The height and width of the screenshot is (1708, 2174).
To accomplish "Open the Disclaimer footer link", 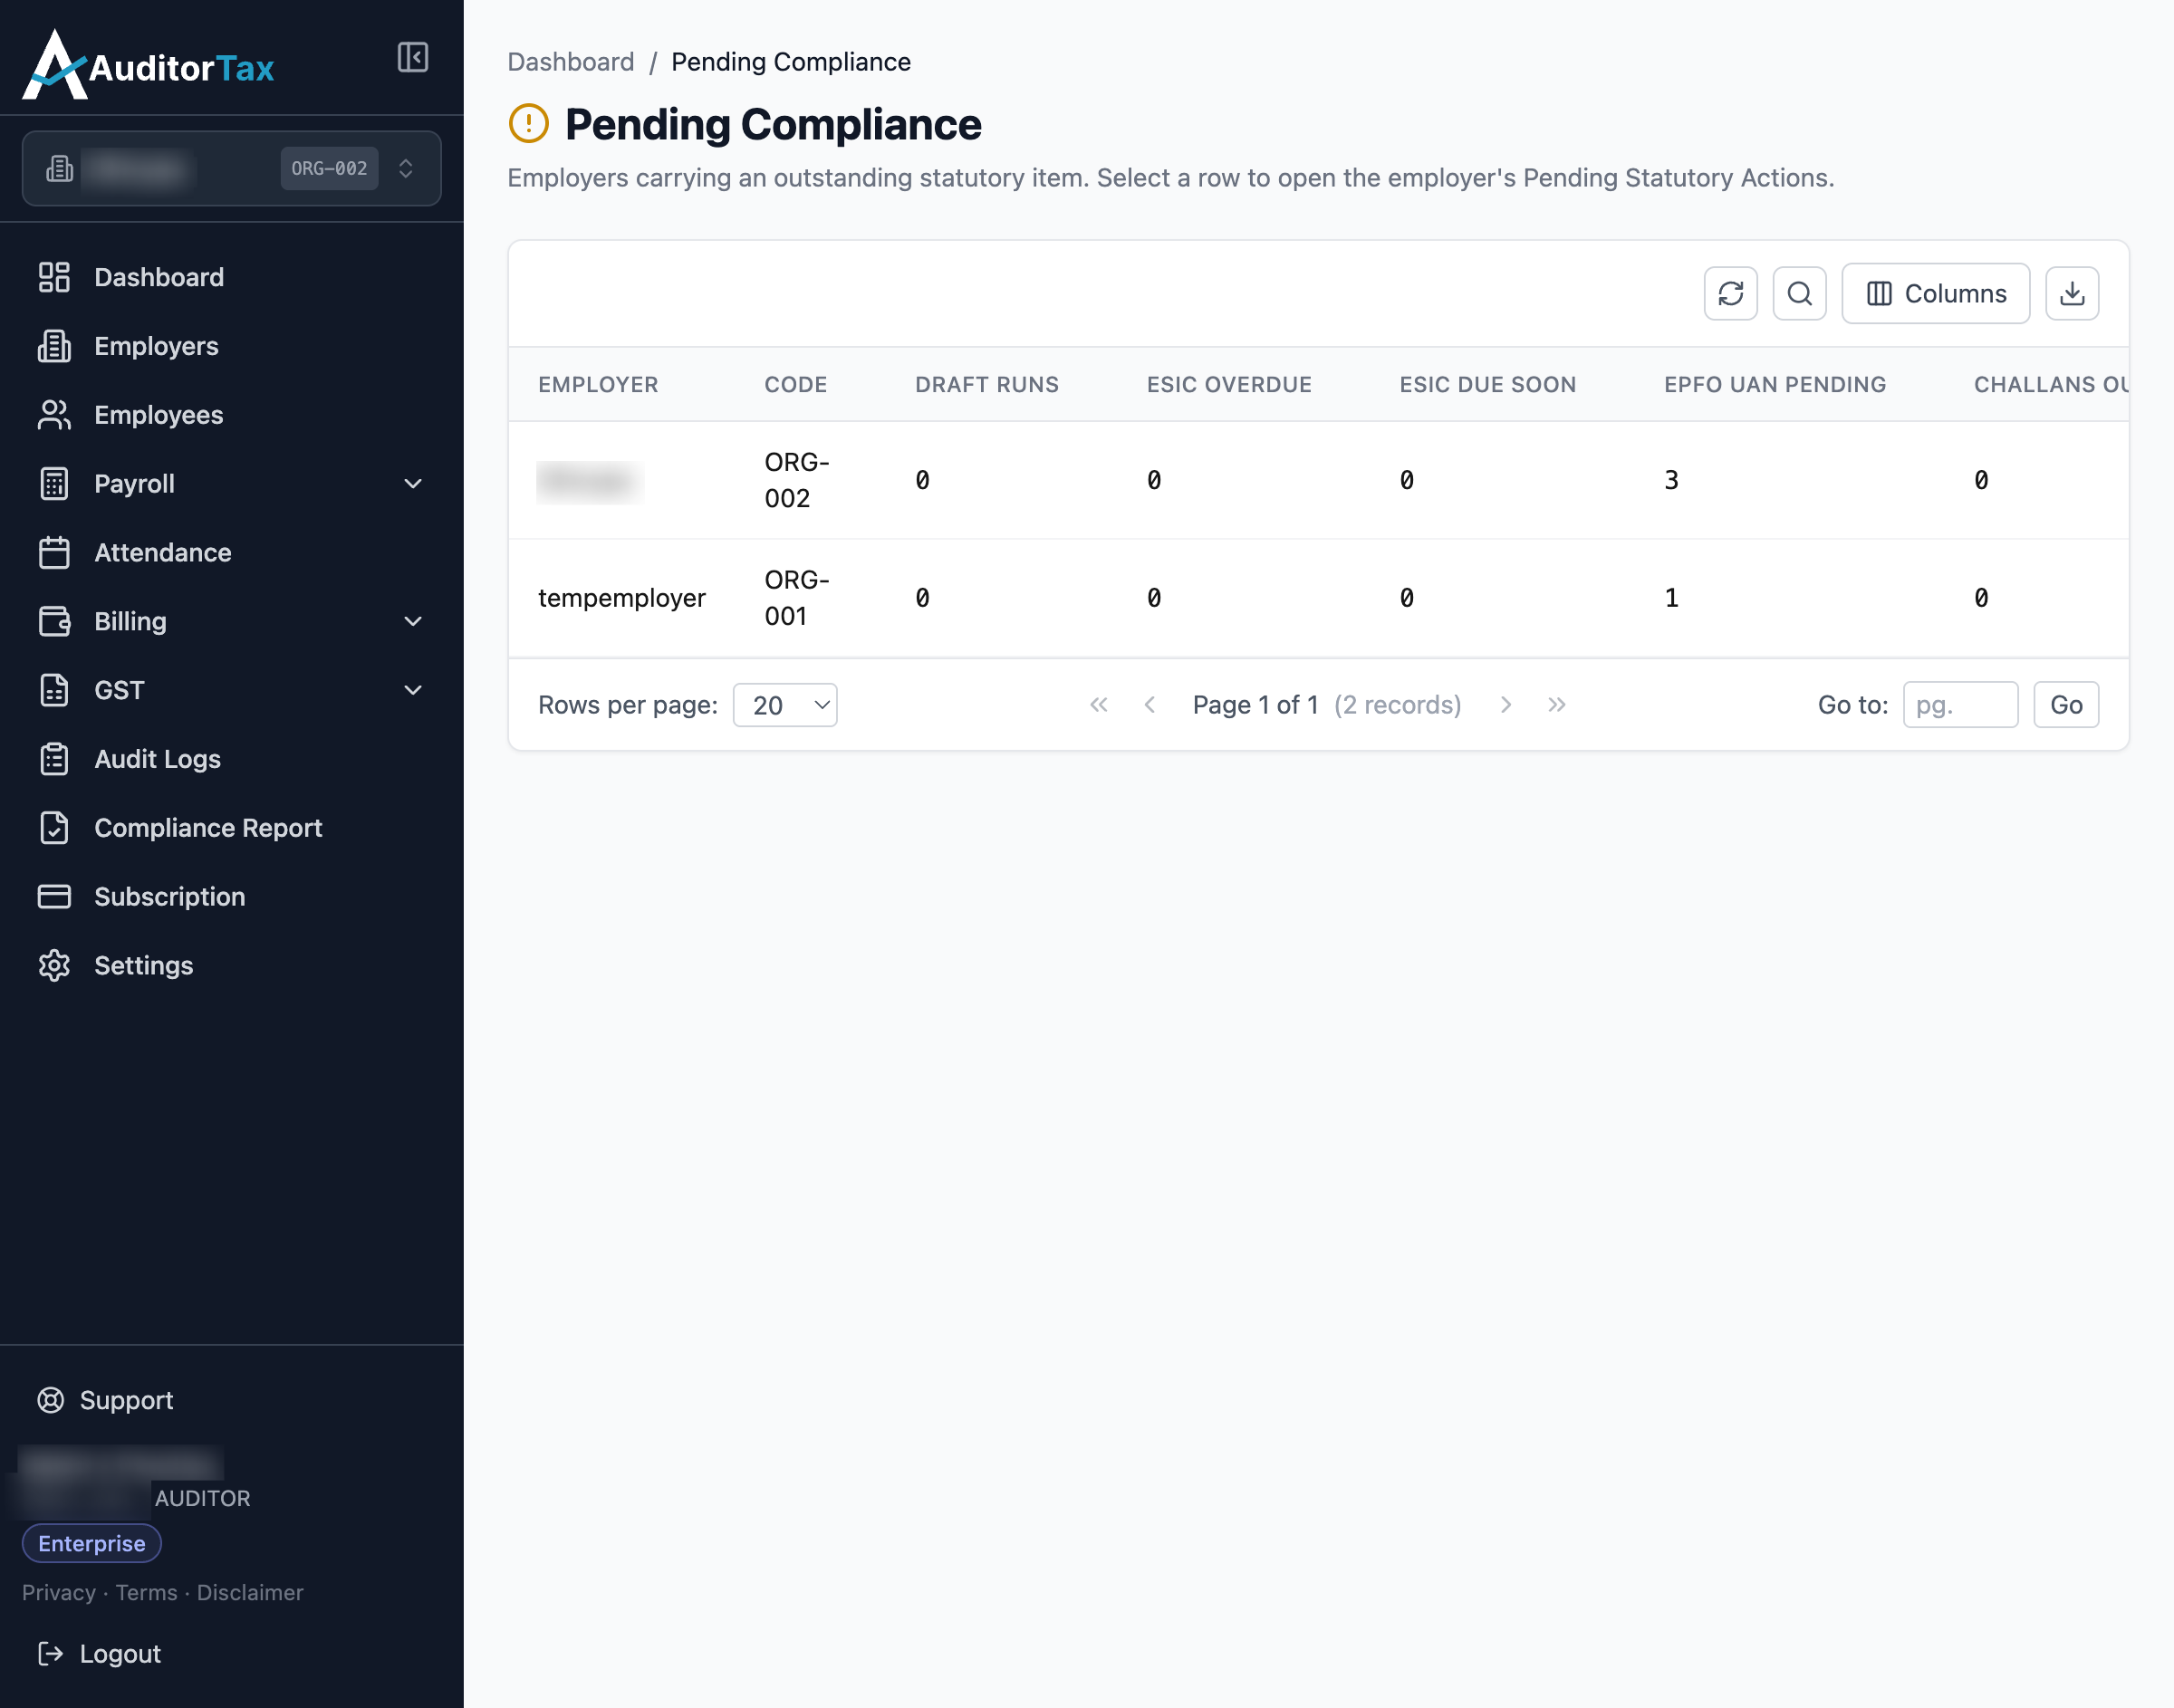I will (250, 1593).
